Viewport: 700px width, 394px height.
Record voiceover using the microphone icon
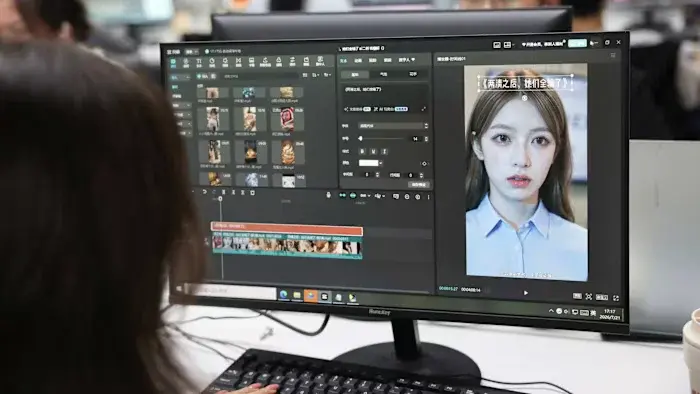(329, 195)
